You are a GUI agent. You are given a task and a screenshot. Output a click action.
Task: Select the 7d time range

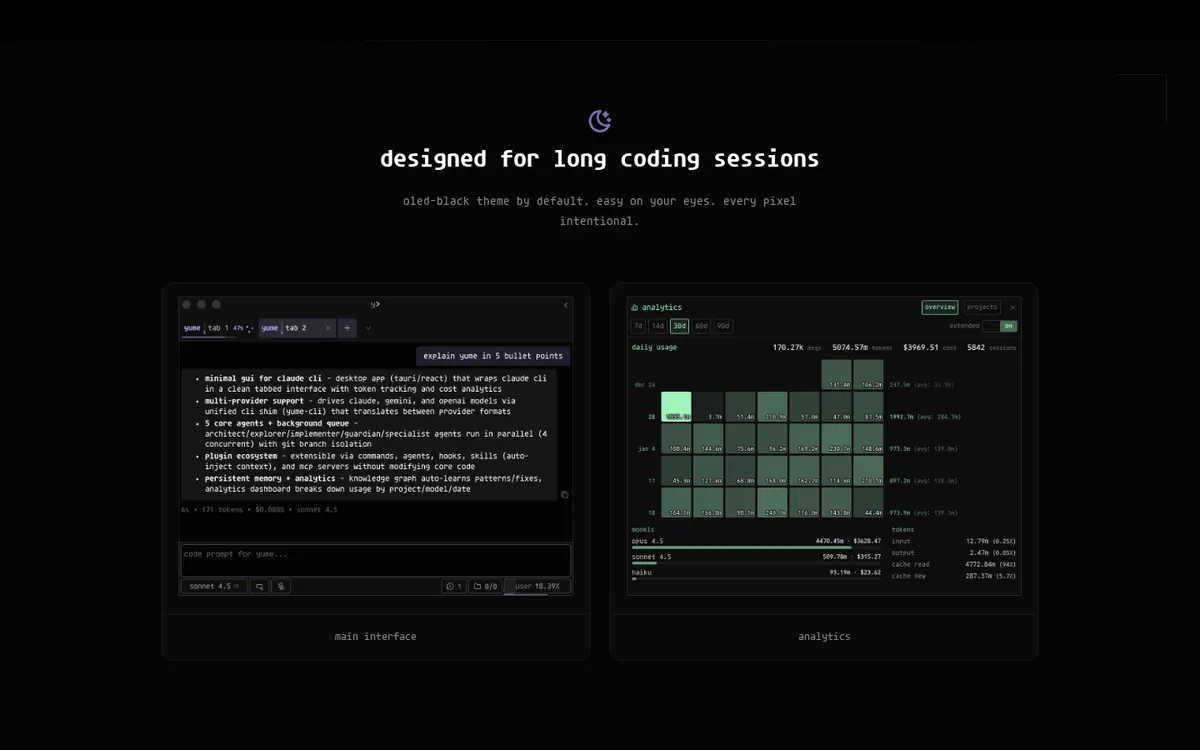(638, 326)
